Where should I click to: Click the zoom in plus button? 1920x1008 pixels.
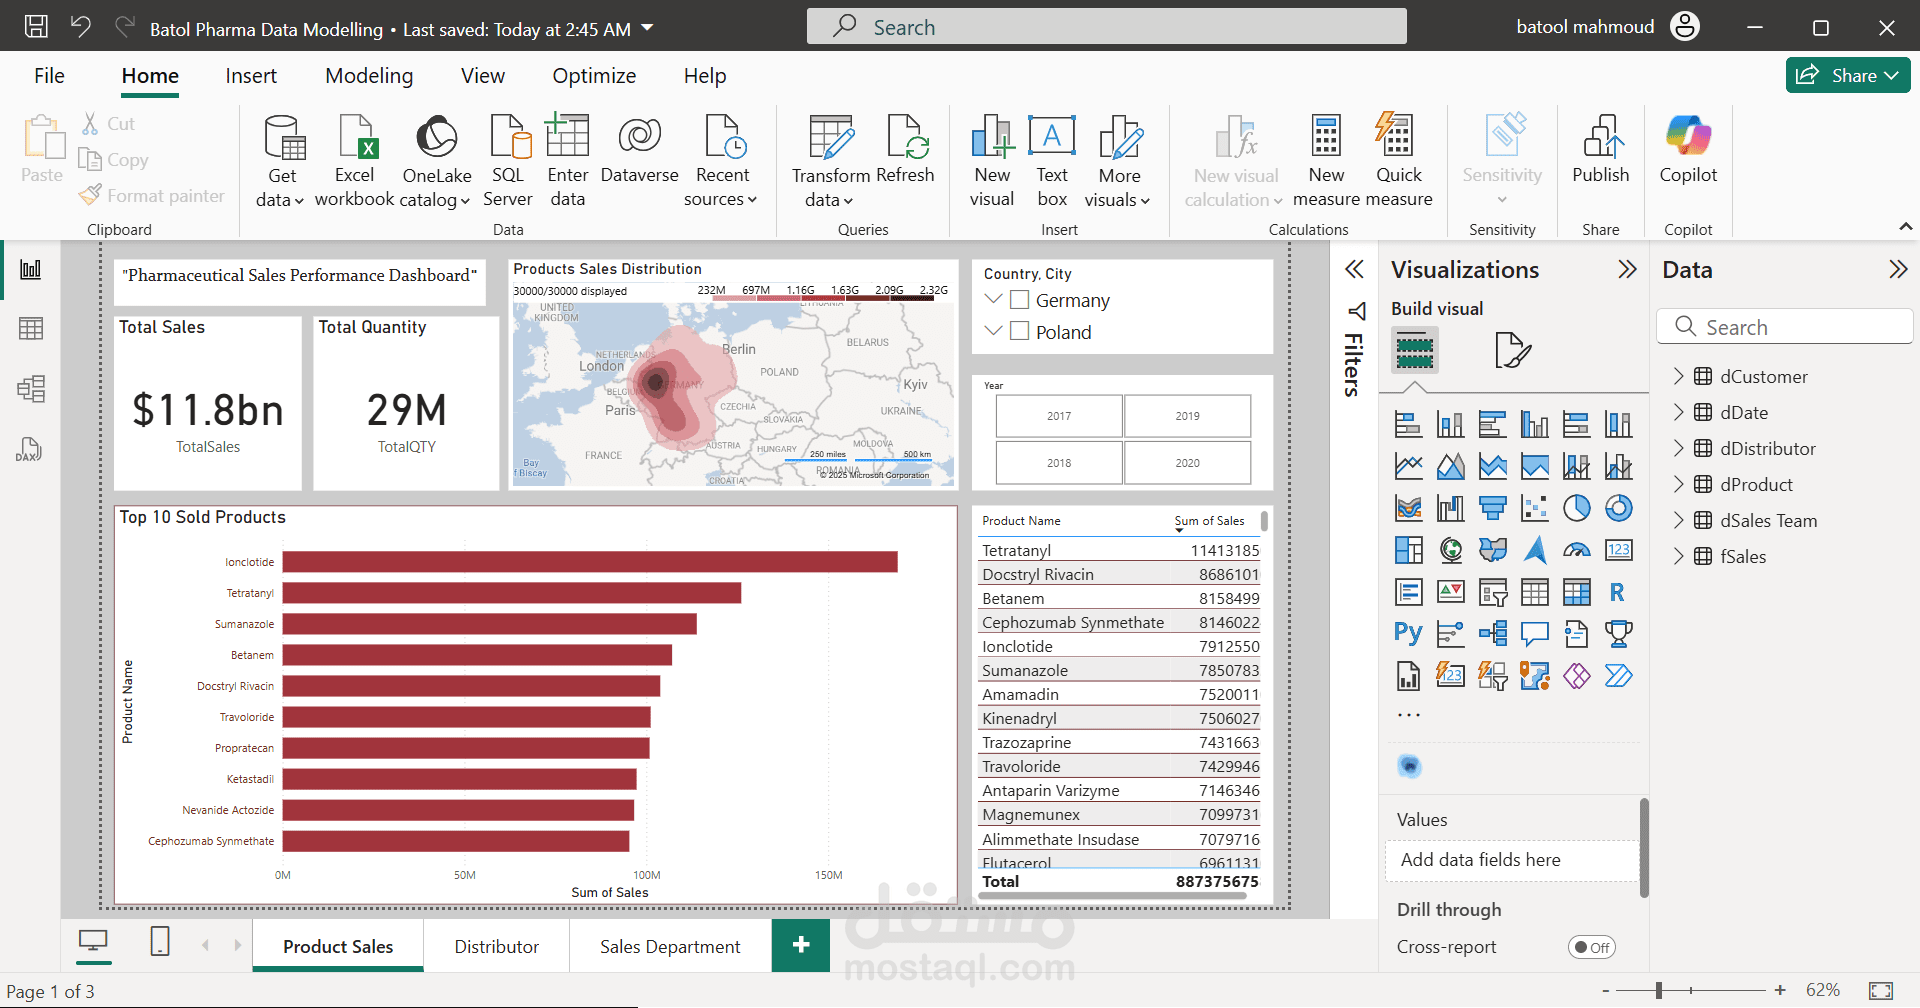(1780, 990)
